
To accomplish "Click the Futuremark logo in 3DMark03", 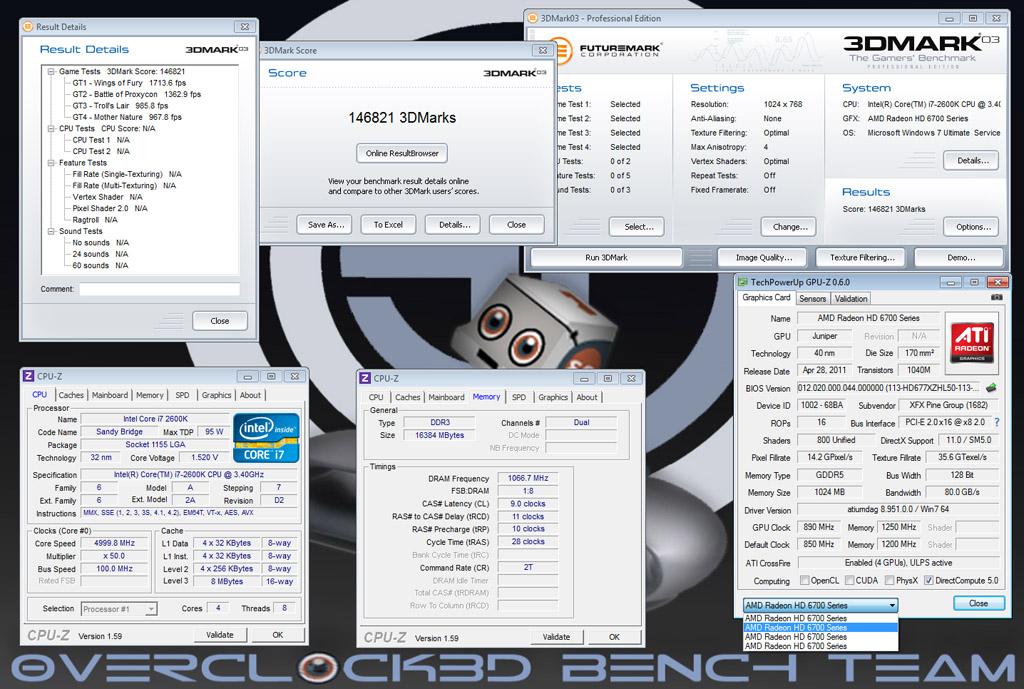I will pyautogui.click(x=609, y=50).
